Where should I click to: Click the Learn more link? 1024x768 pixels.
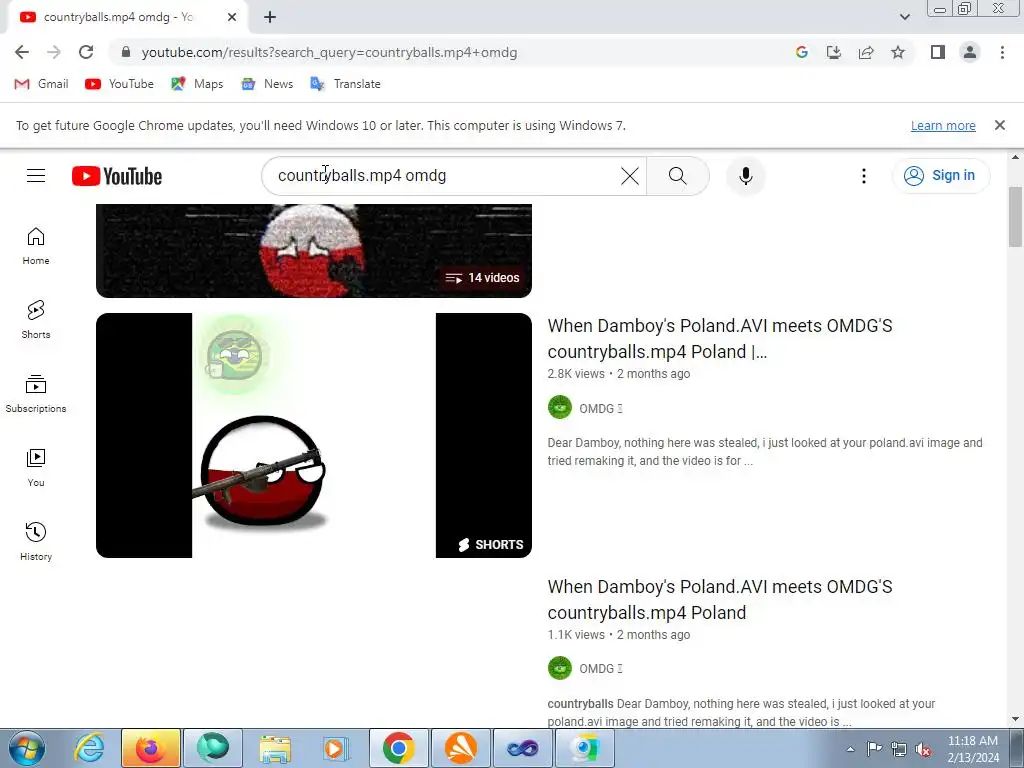[x=943, y=125]
